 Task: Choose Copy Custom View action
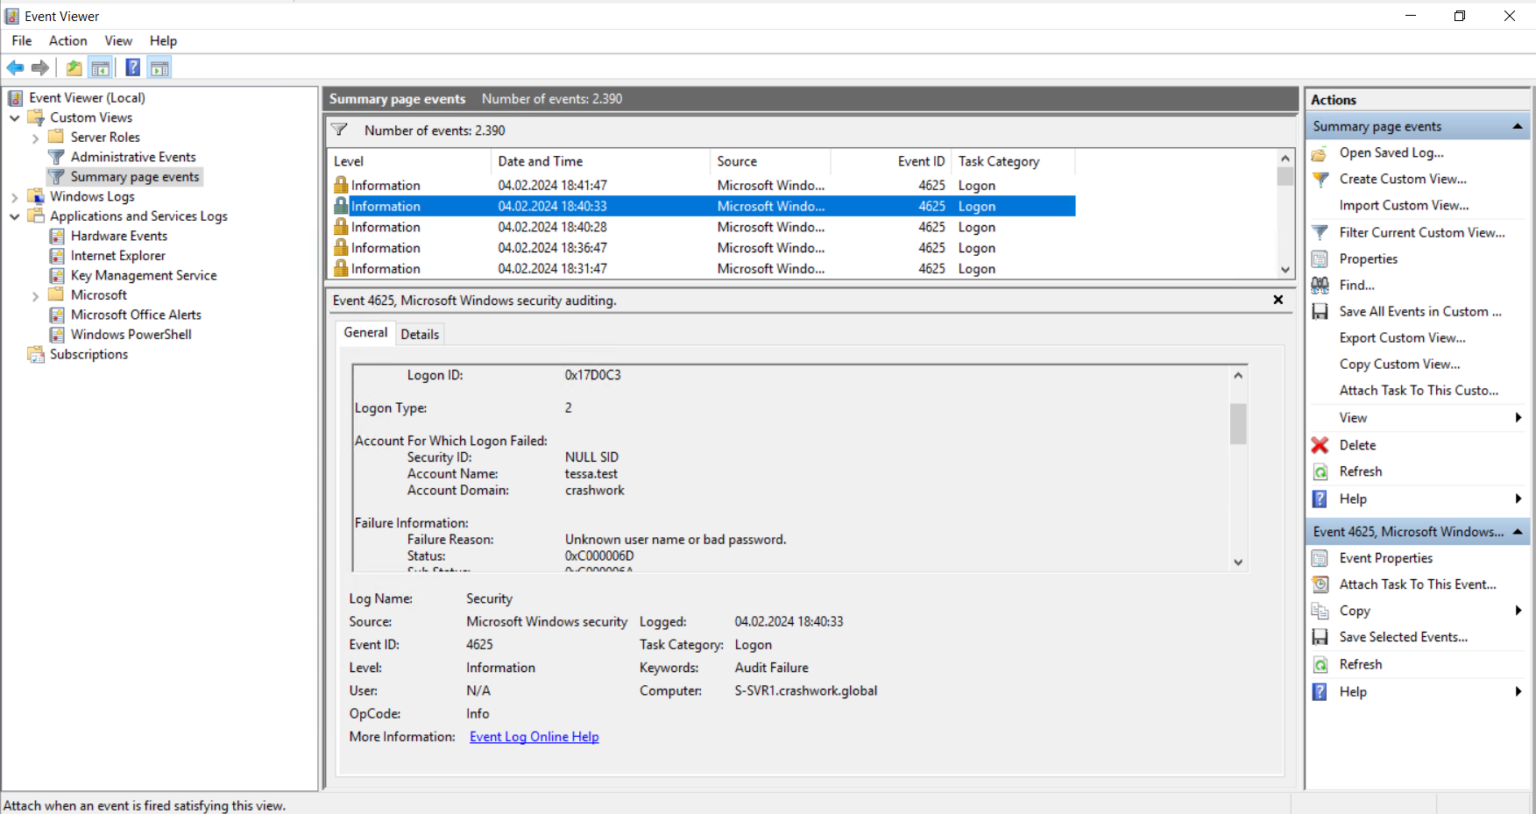(1399, 363)
